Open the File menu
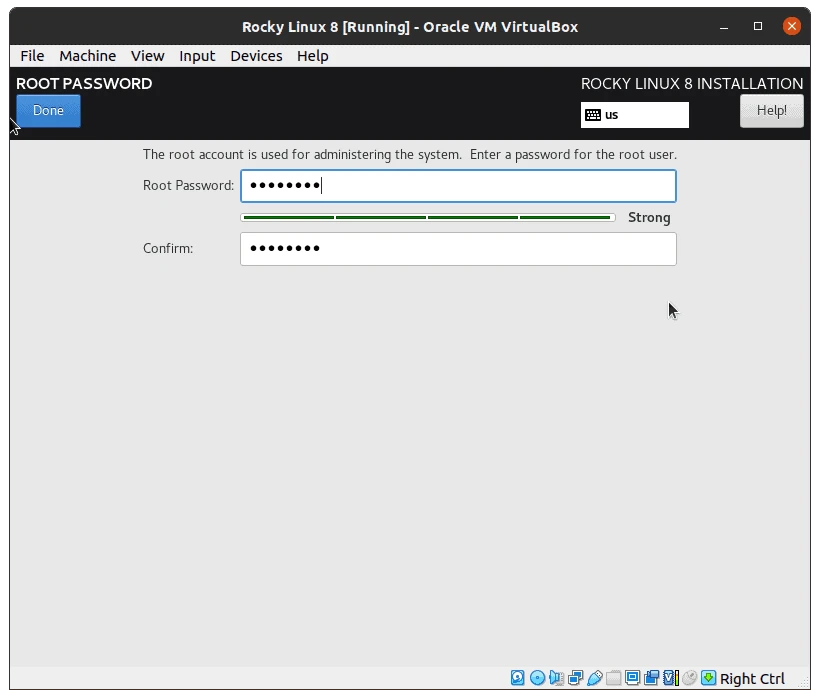 pyautogui.click(x=32, y=56)
